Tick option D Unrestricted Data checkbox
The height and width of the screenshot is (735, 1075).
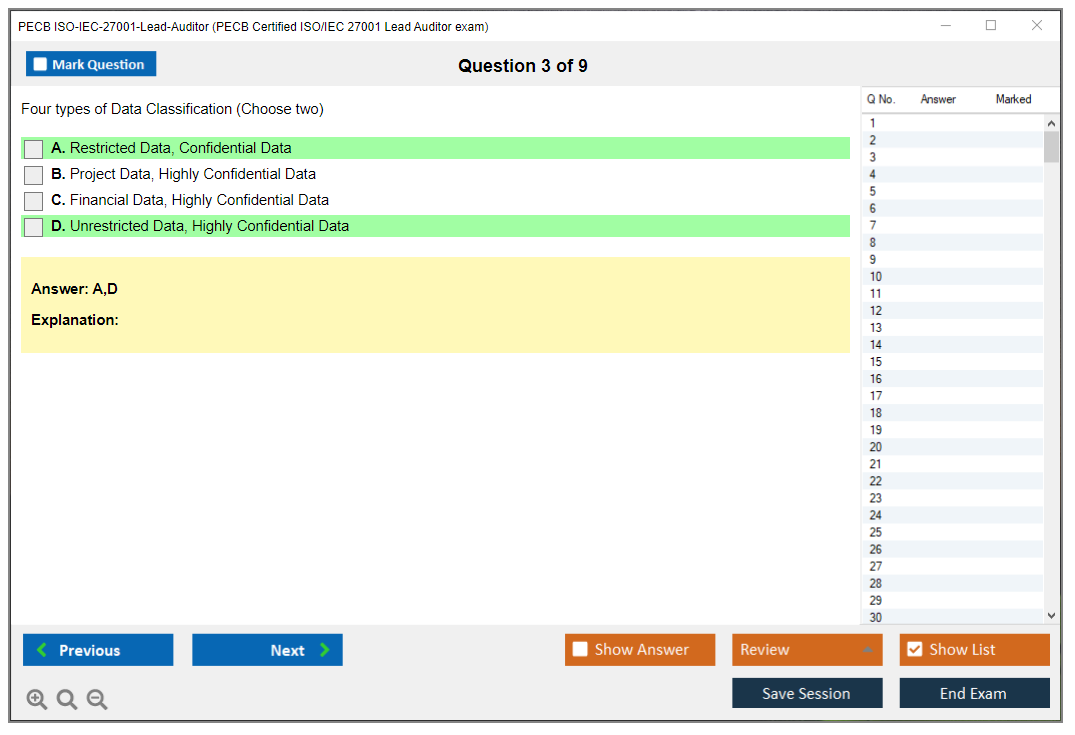[34, 227]
